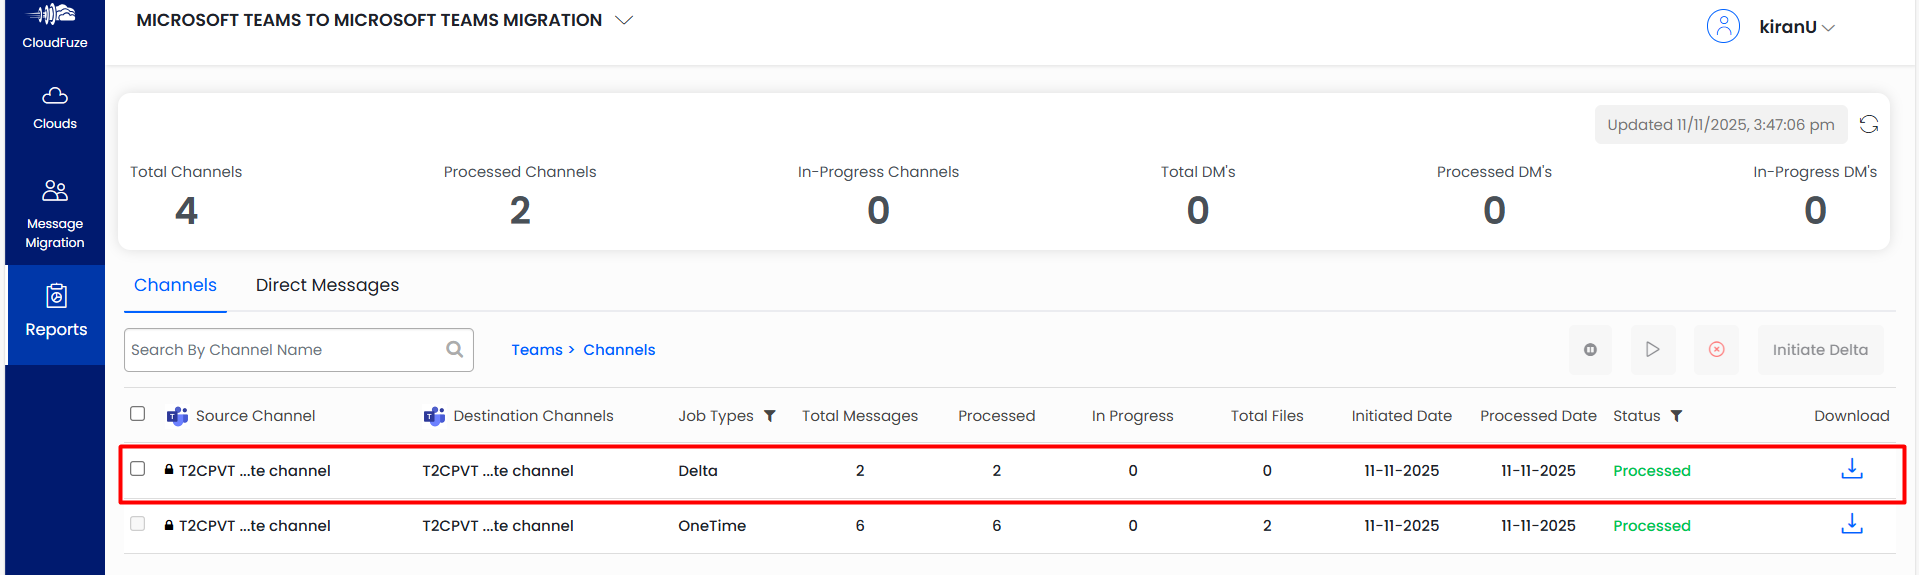Click the Processed Channels count 2
1919x575 pixels.
click(520, 210)
